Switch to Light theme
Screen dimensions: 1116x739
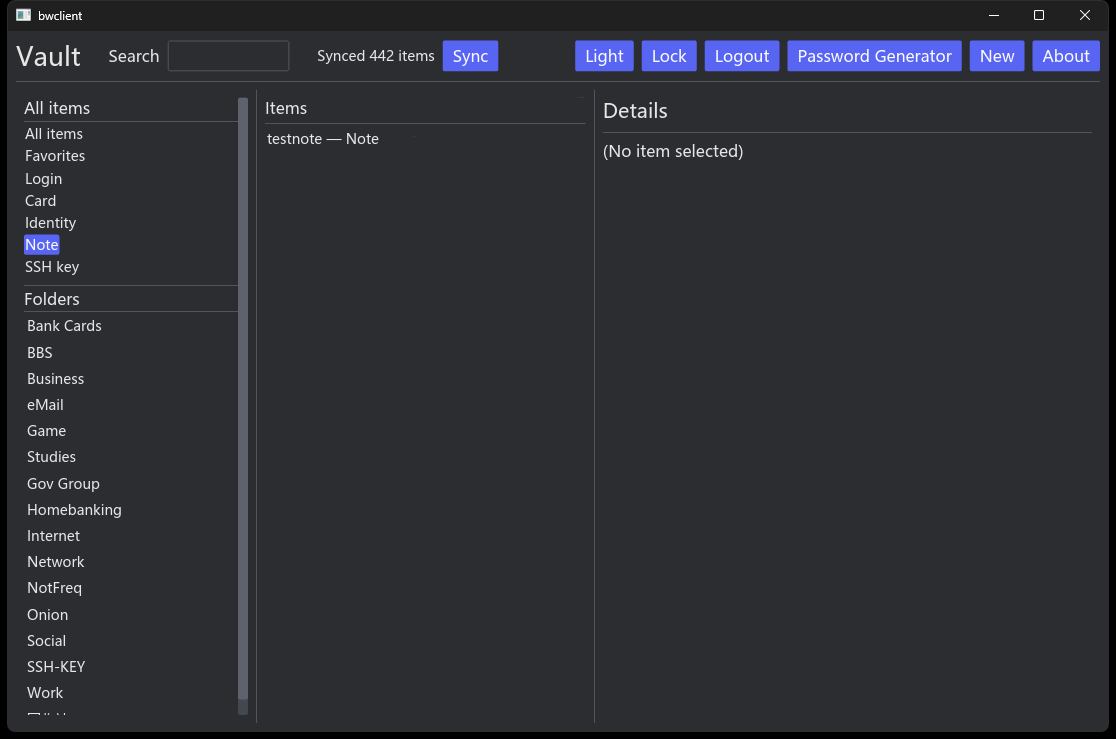point(604,56)
